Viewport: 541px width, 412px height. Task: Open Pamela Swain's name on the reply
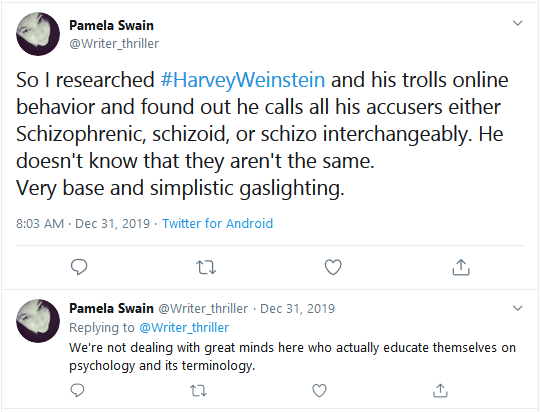(111, 308)
